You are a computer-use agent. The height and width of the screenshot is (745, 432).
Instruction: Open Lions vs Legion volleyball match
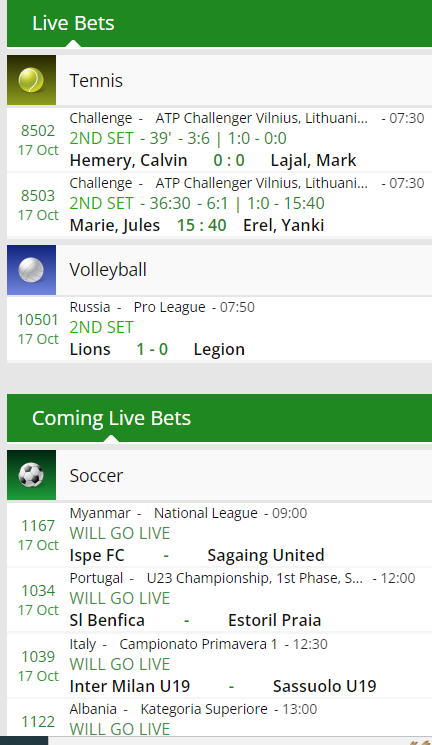pyautogui.click(x=220, y=329)
